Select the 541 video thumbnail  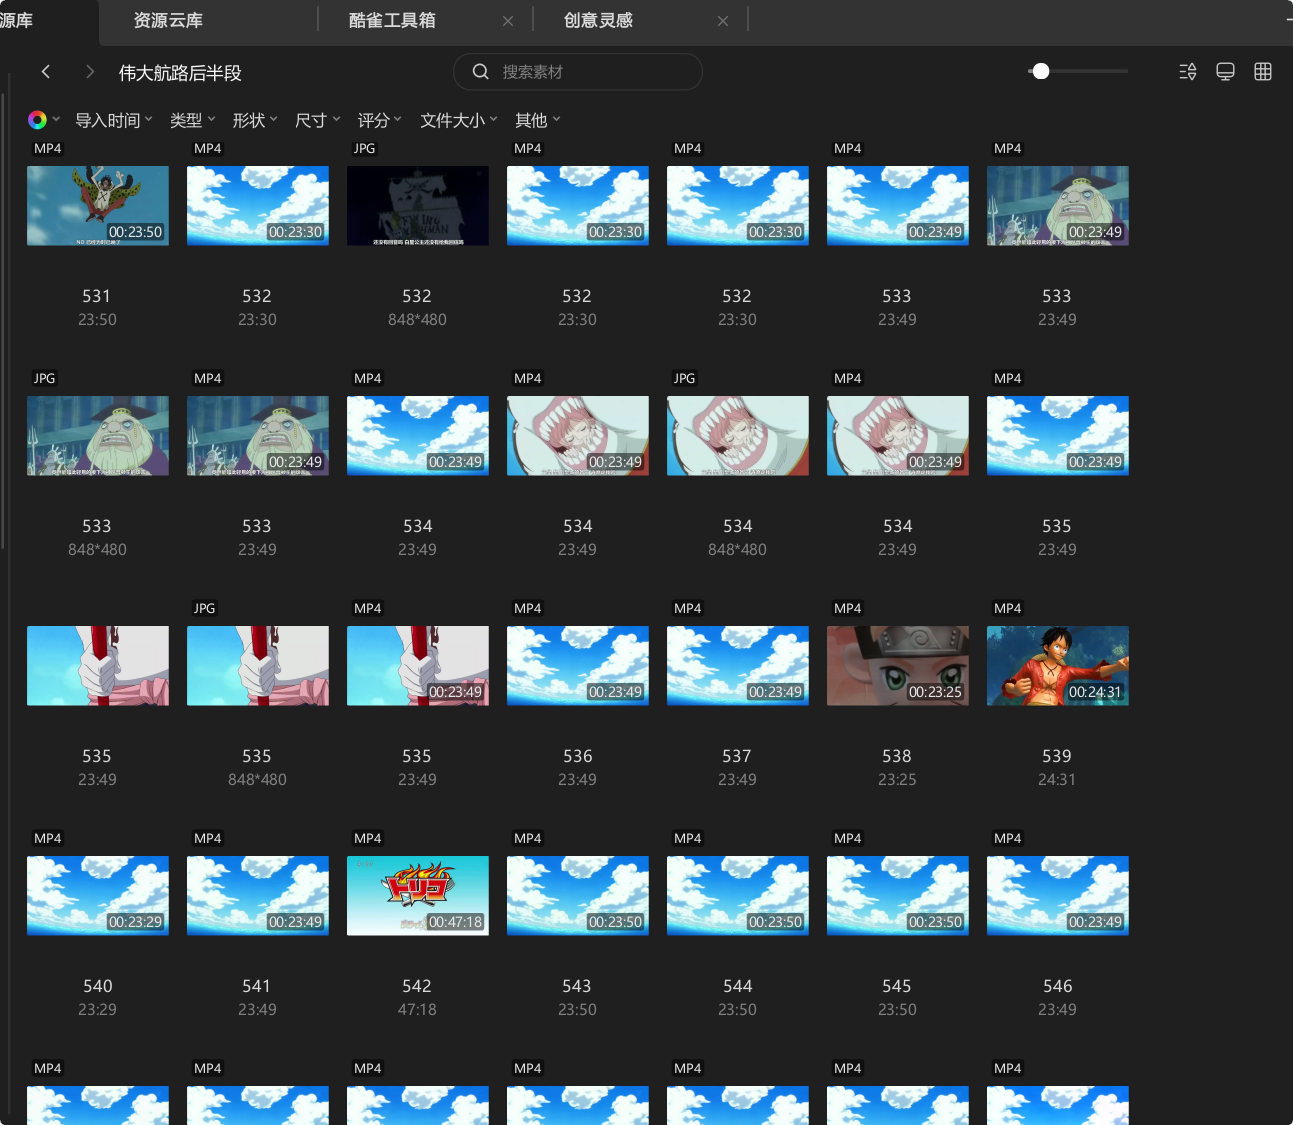click(258, 896)
